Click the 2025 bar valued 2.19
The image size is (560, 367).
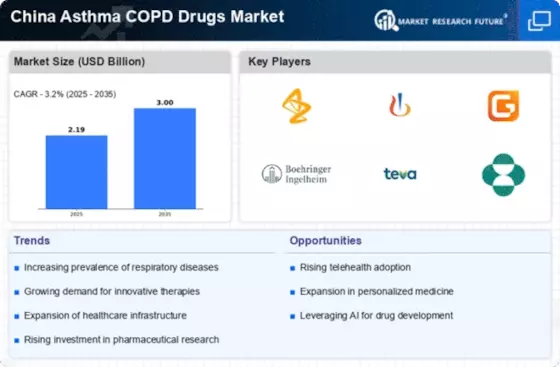[76, 172]
